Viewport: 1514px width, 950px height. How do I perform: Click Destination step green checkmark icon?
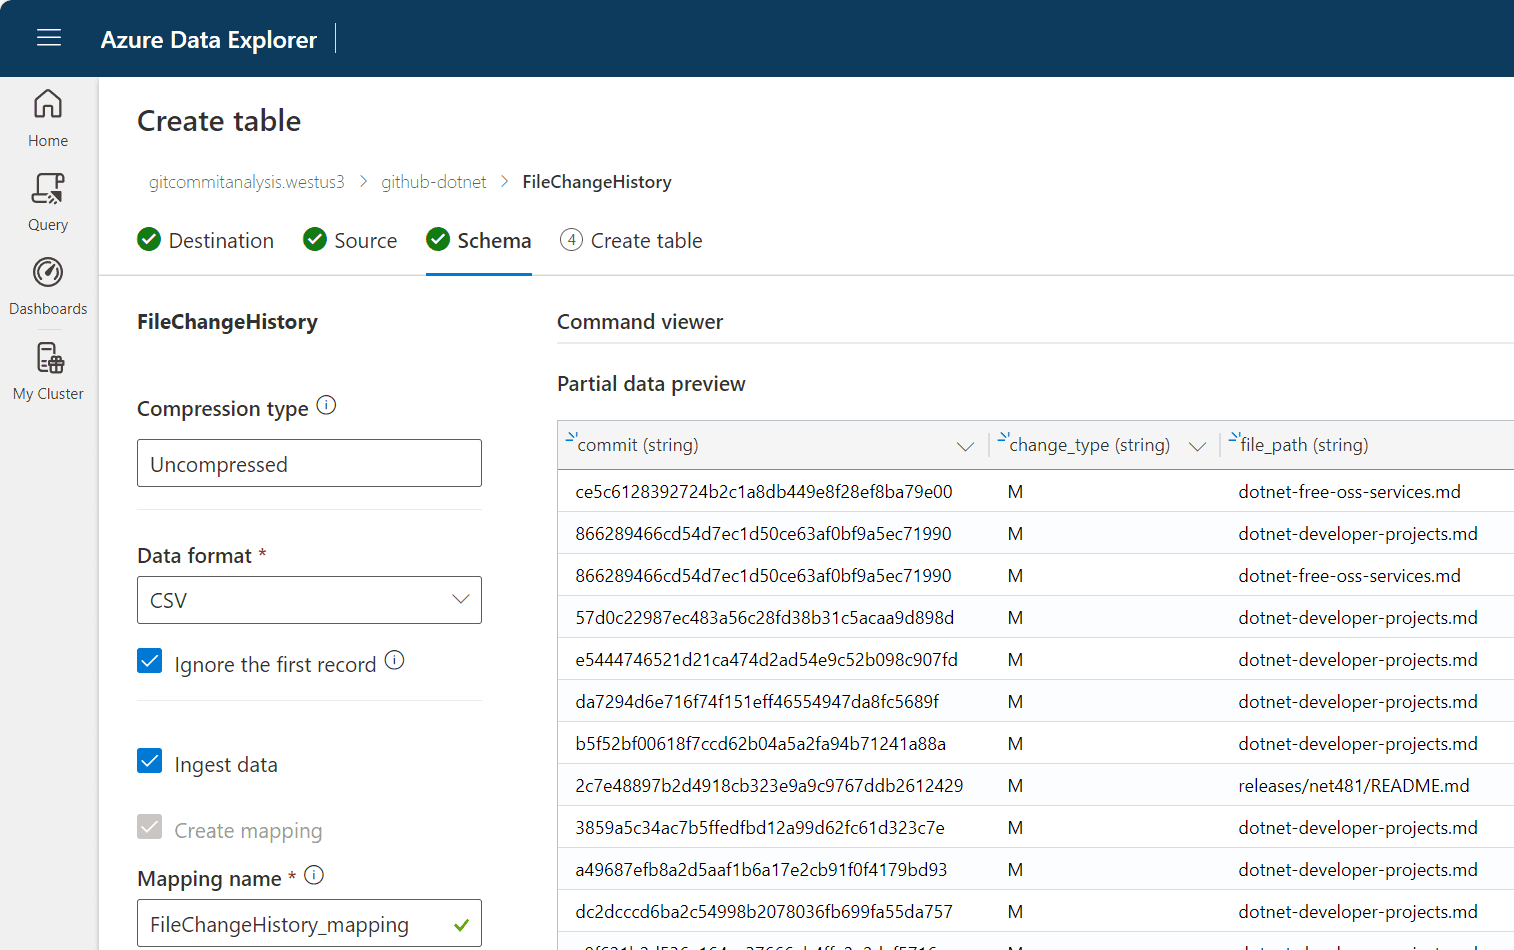(x=149, y=239)
